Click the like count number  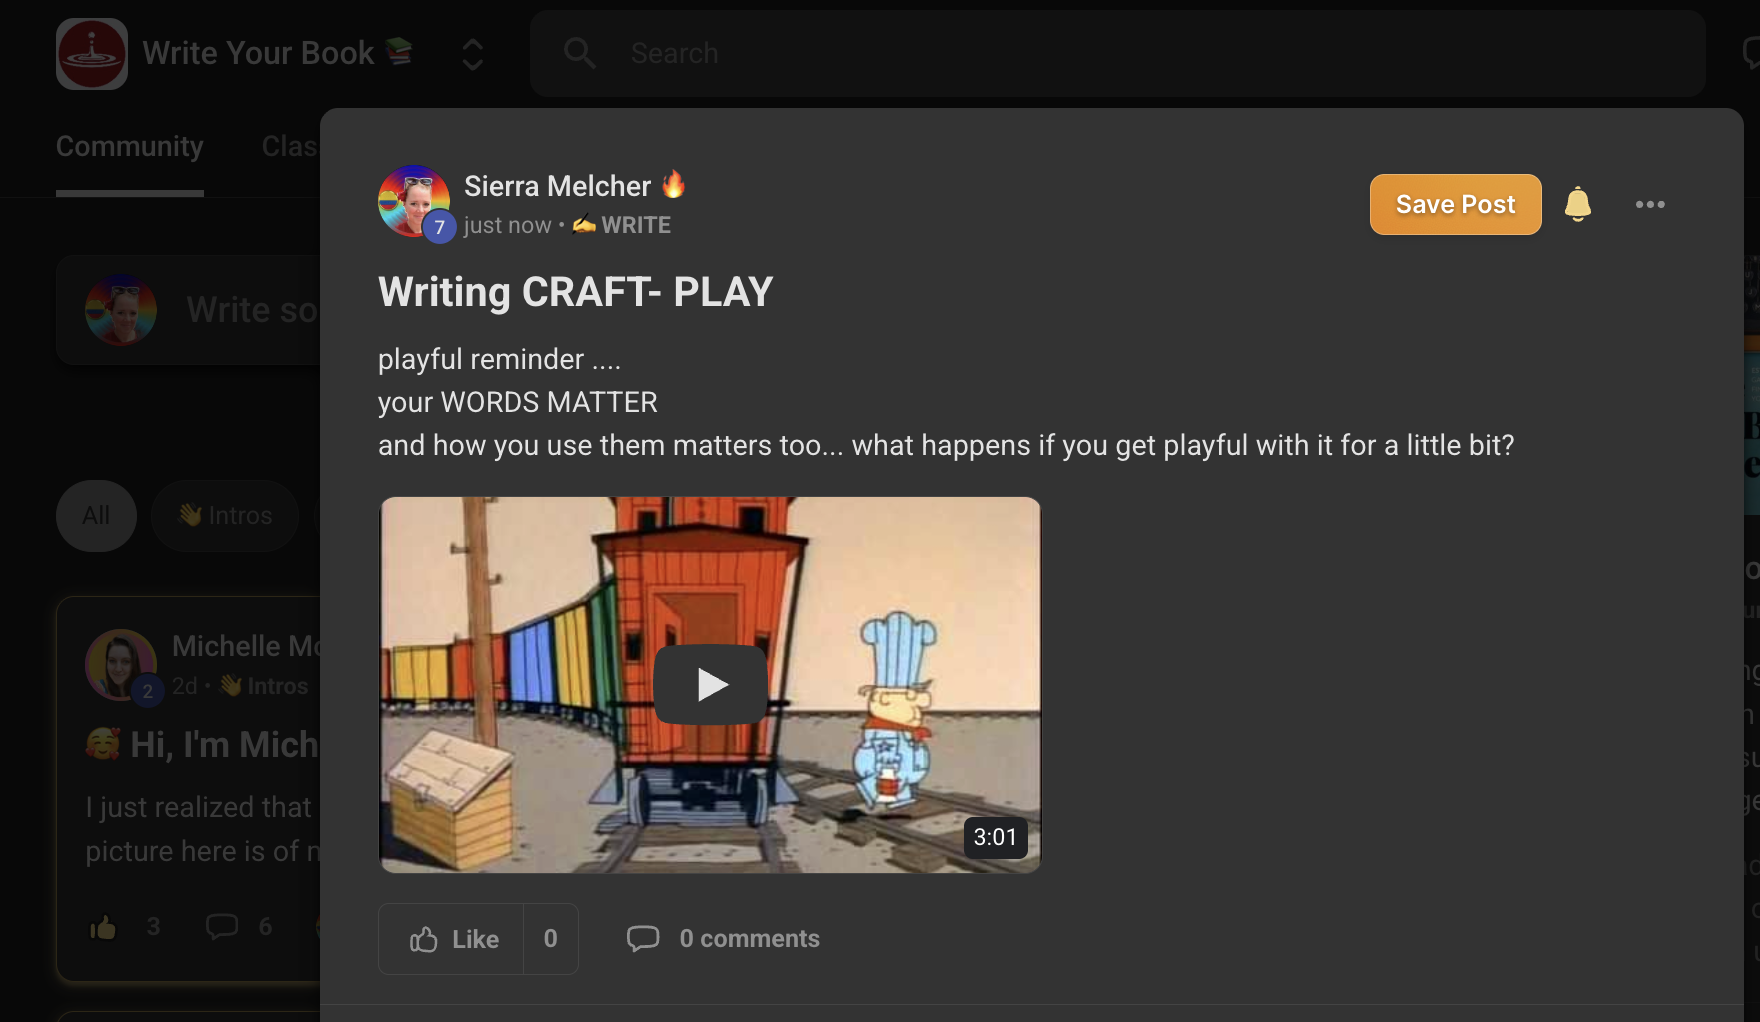tap(550, 939)
